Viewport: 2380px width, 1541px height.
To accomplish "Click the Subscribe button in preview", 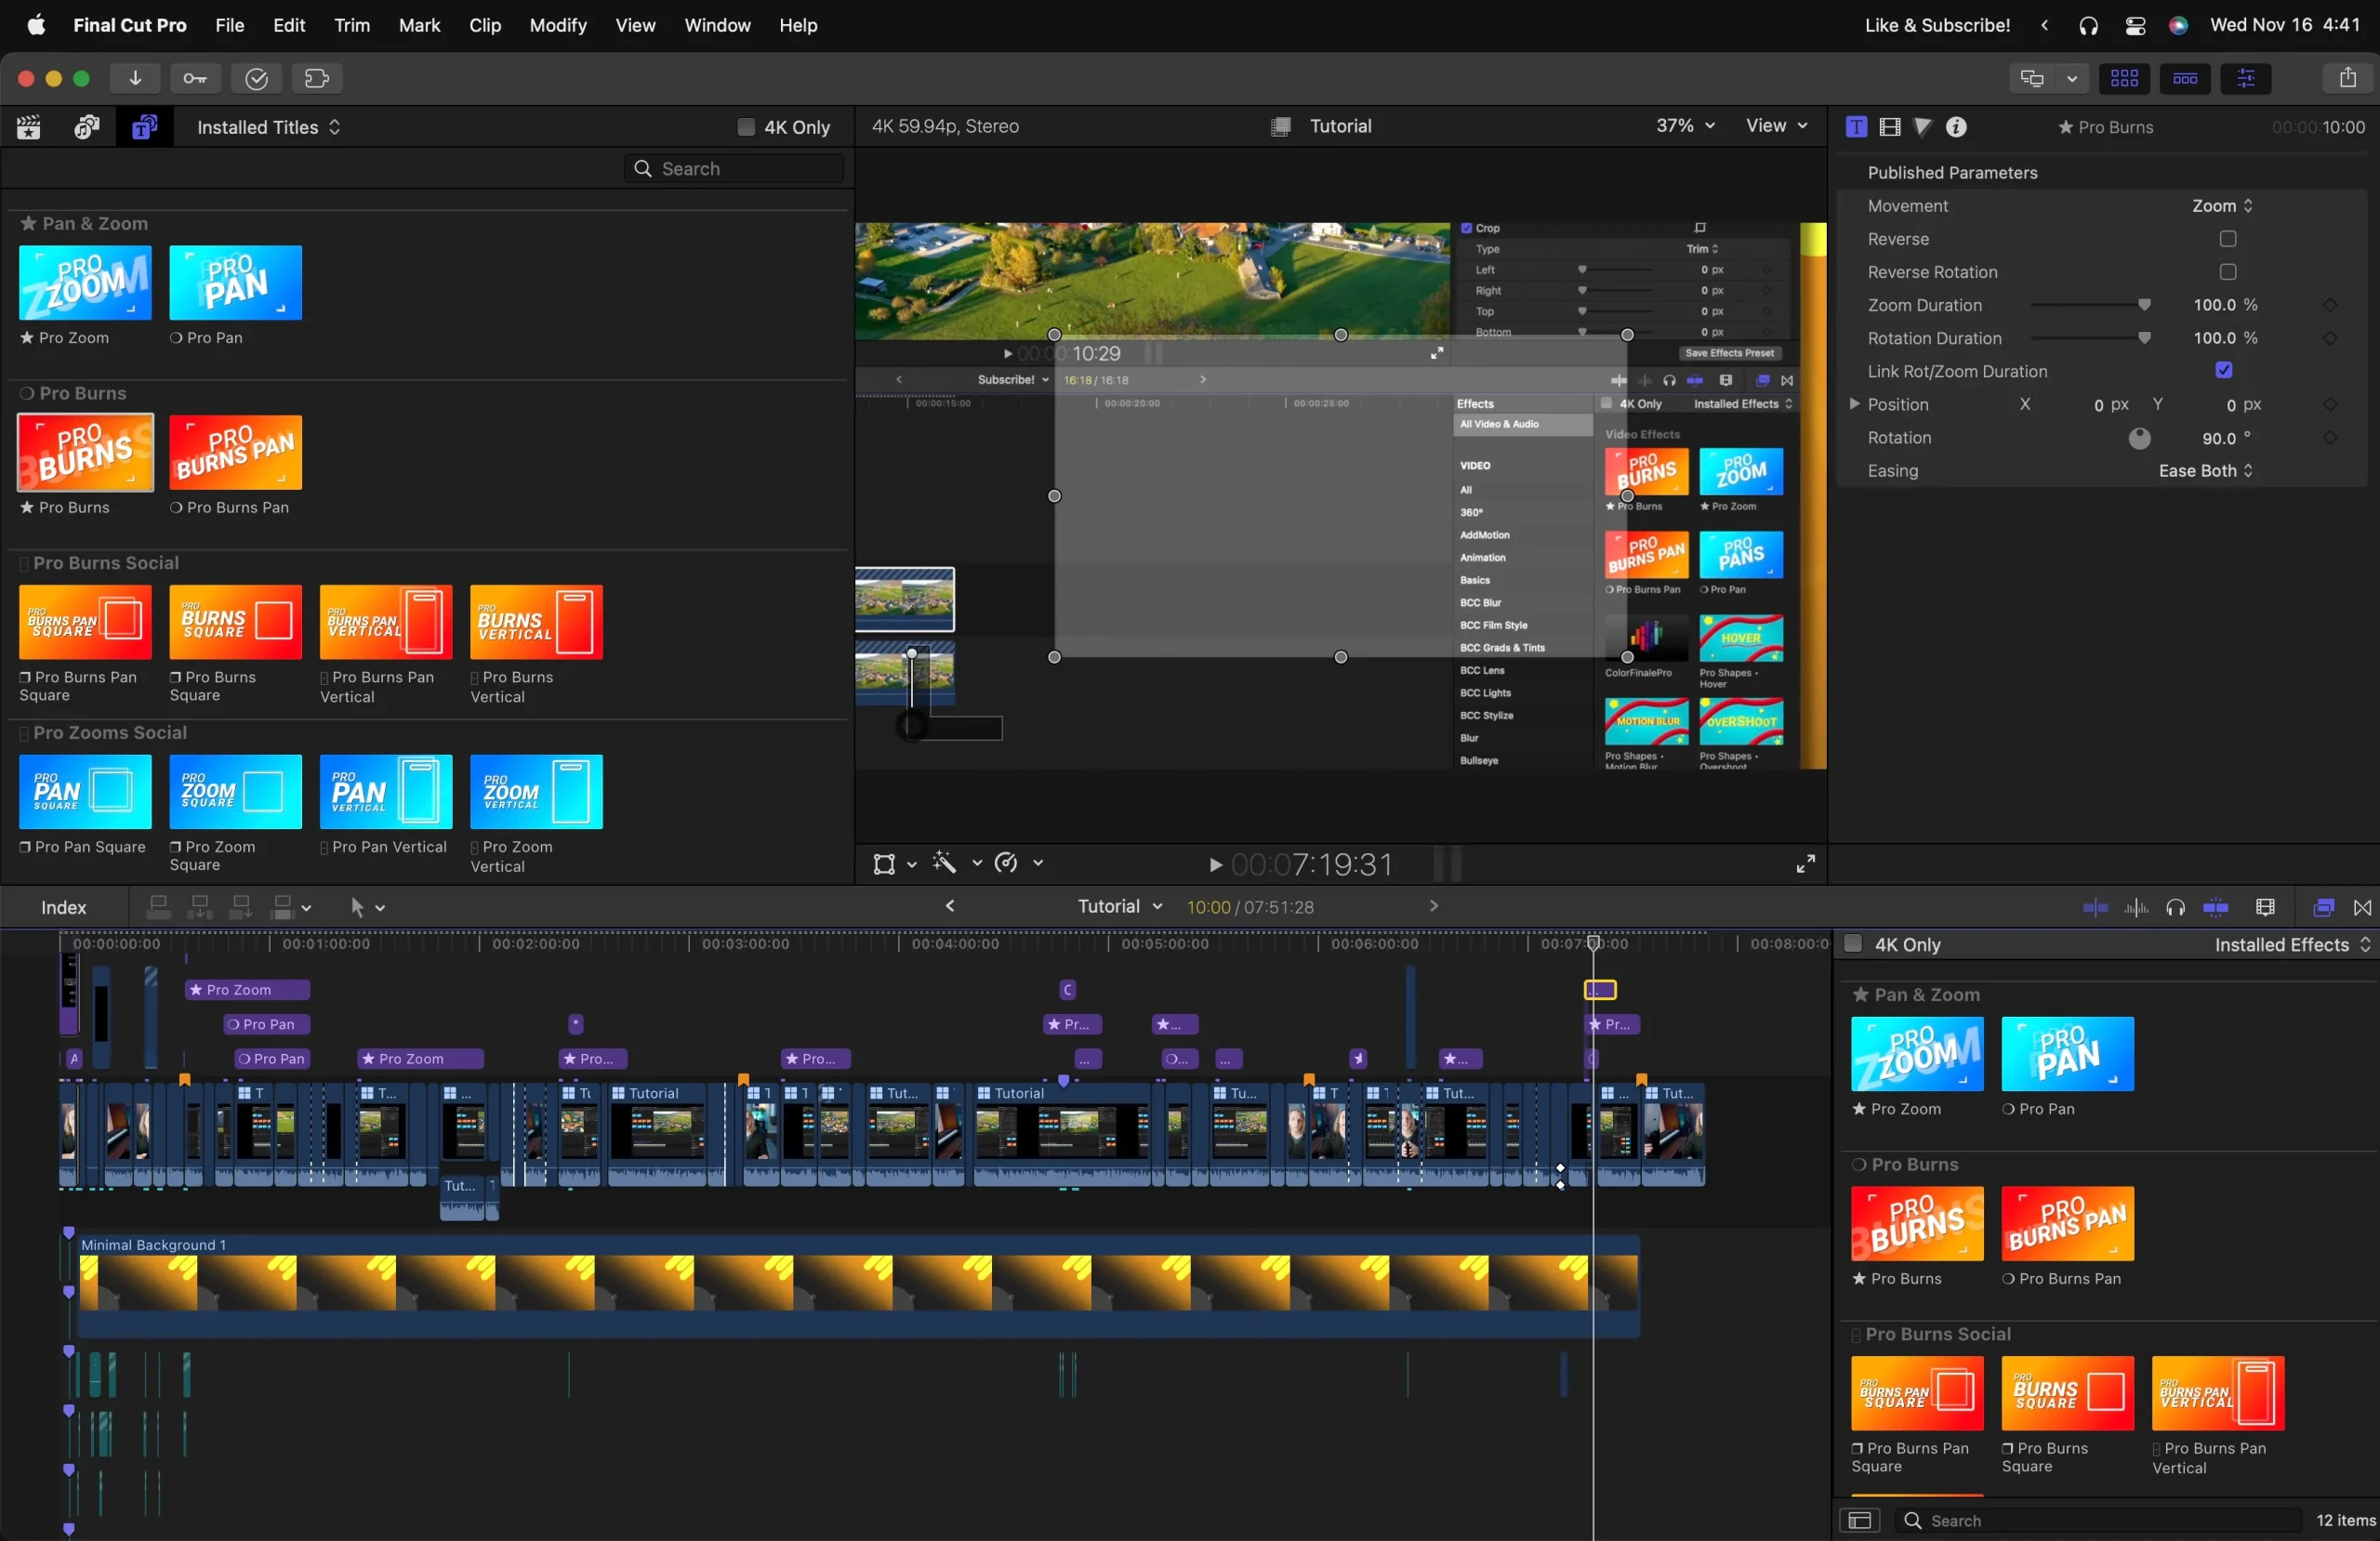I will pos(1006,379).
